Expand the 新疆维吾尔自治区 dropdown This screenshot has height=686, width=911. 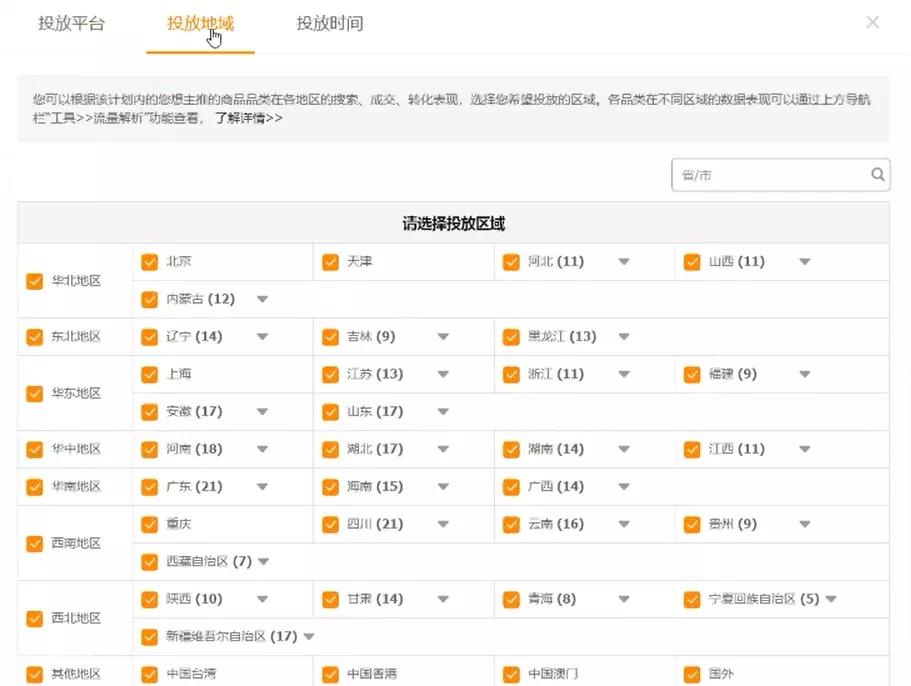(x=308, y=635)
